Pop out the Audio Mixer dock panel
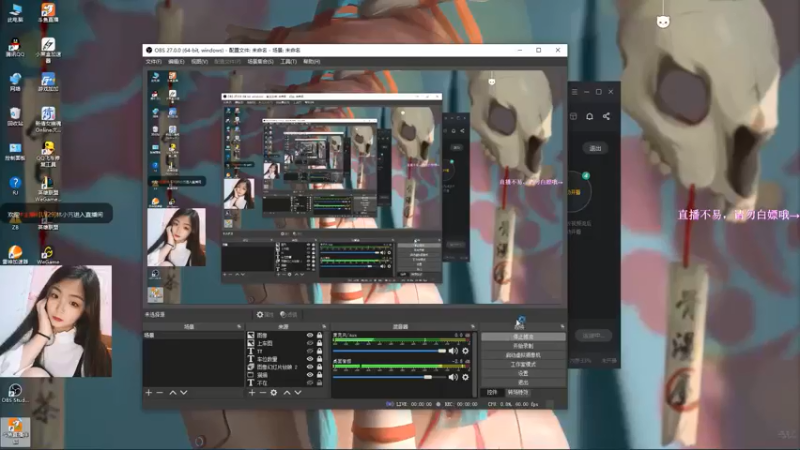 [x=473, y=327]
